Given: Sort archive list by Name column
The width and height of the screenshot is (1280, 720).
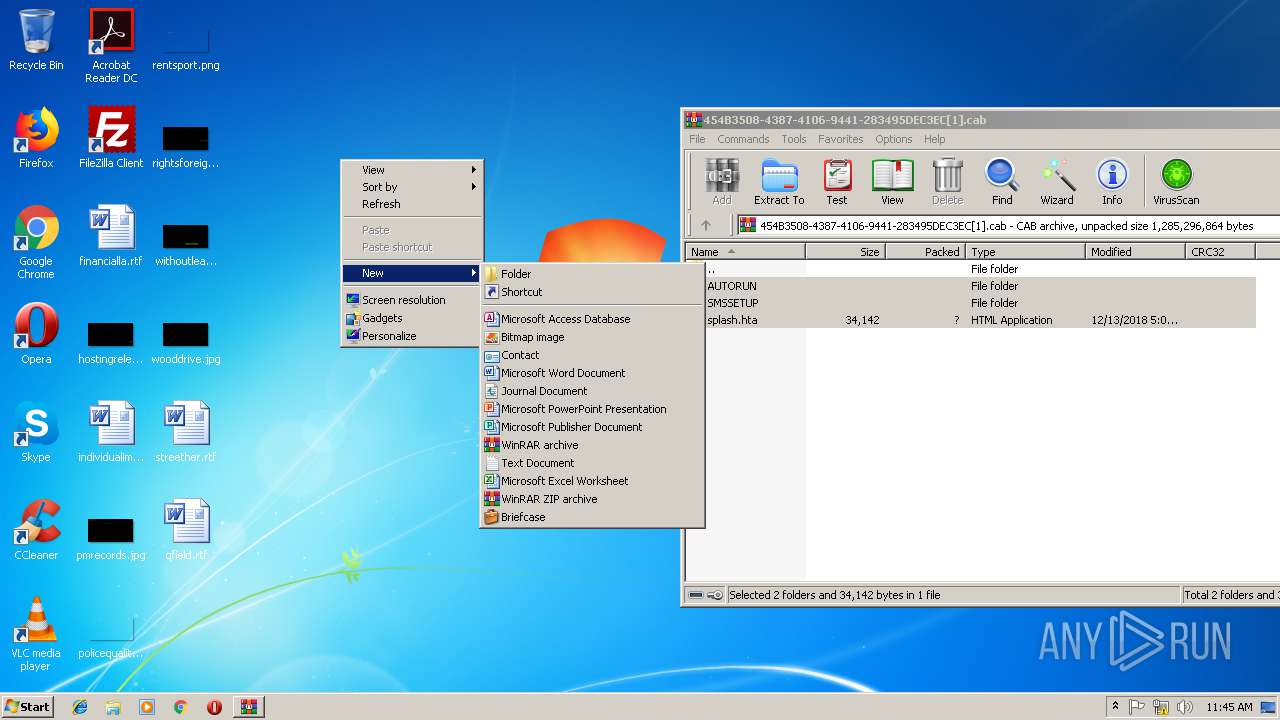Looking at the screenshot, I should coord(746,252).
